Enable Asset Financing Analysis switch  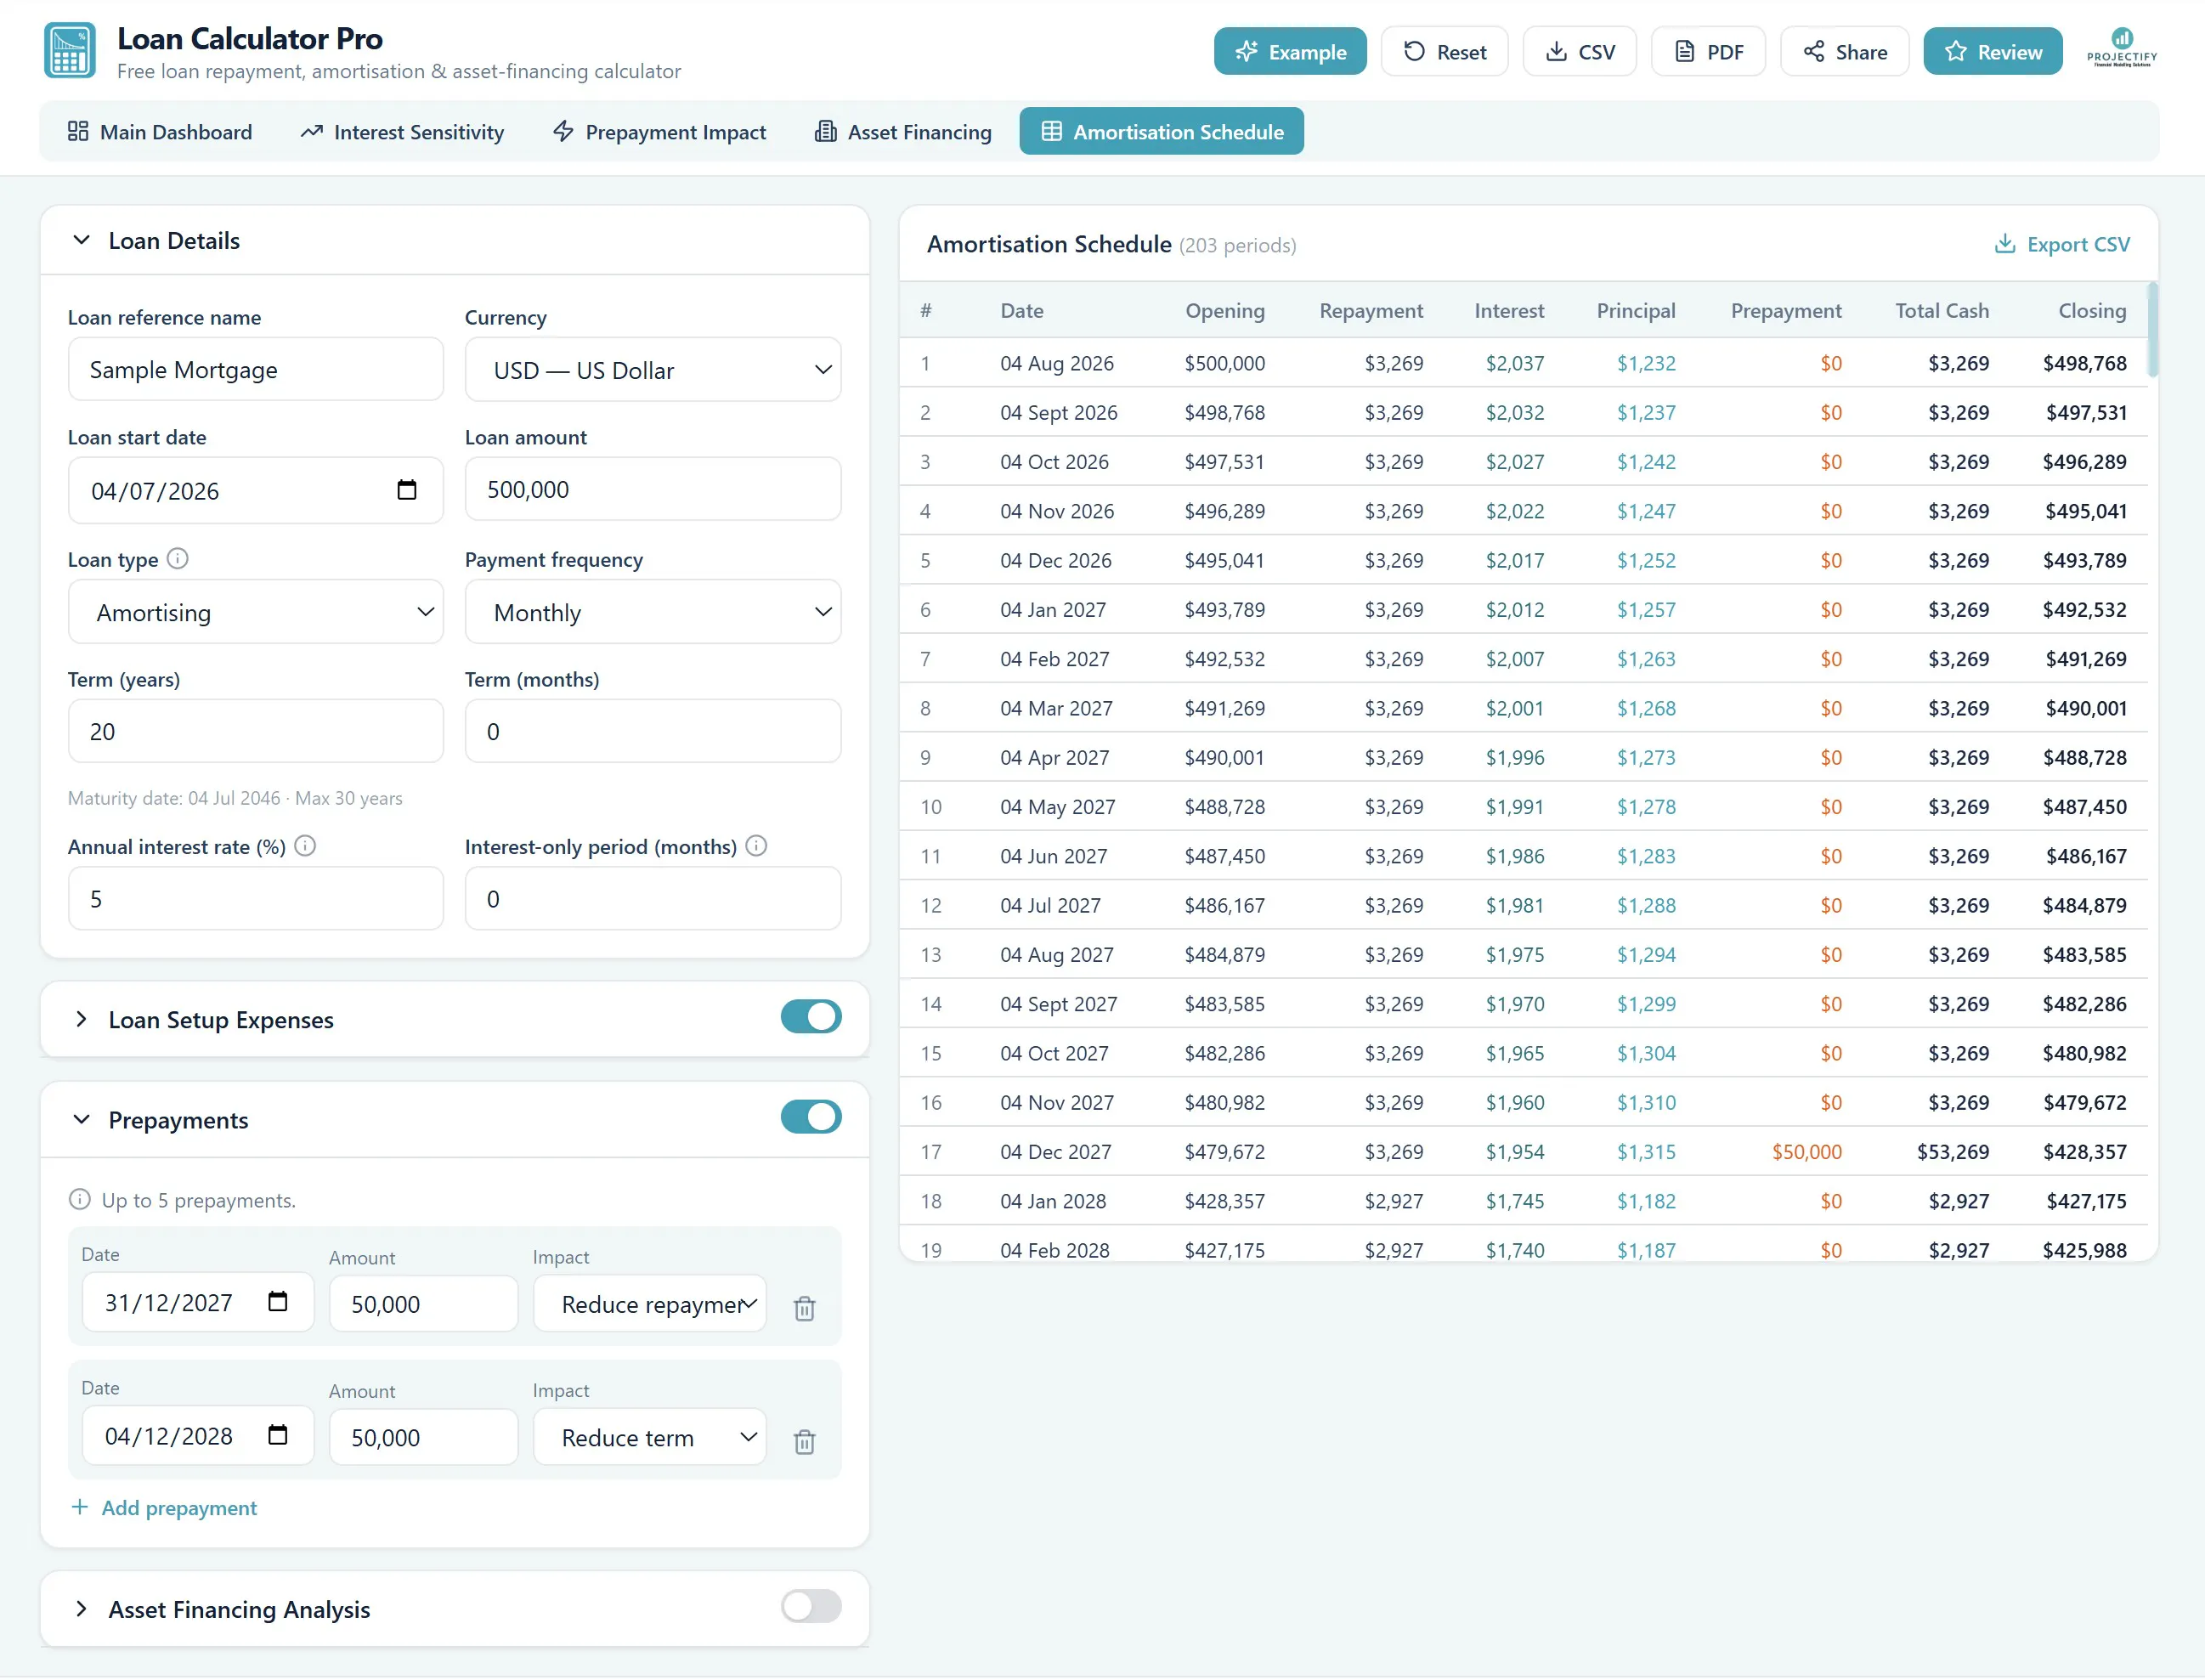(x=811, y=1607)
